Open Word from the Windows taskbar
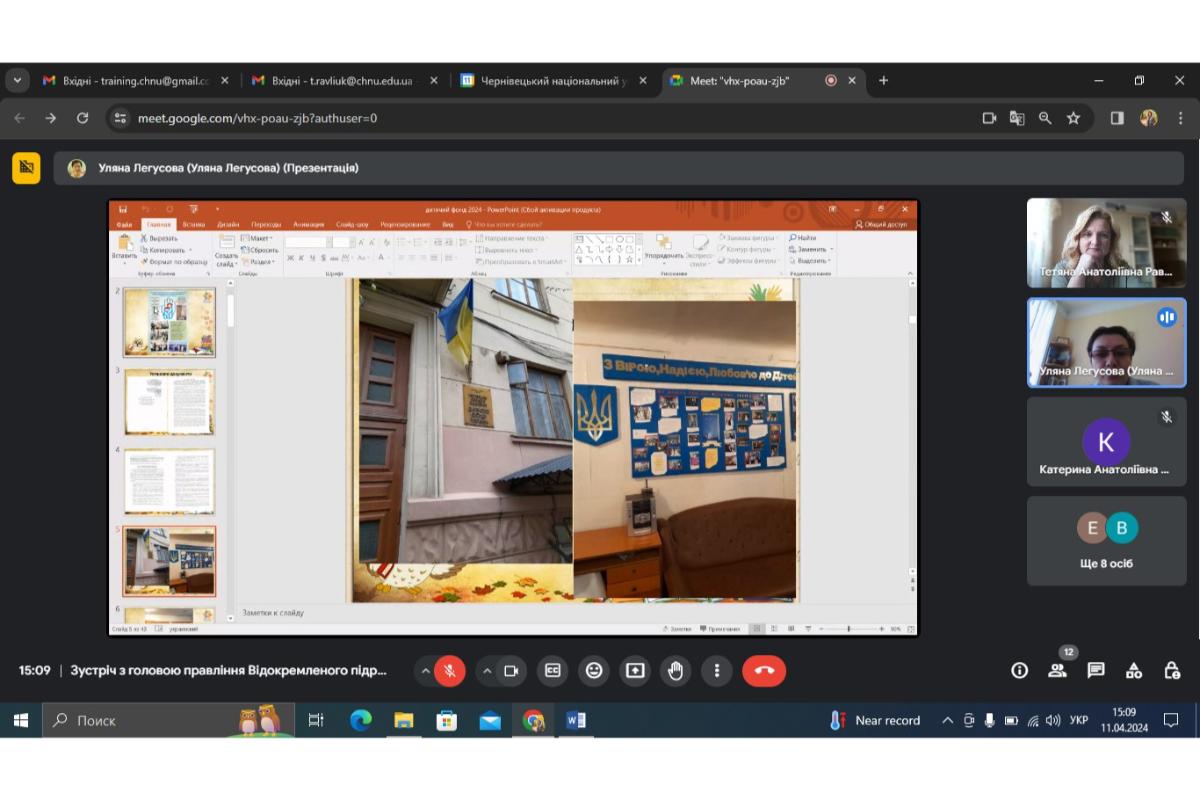1200x800 pixels. 576,720
